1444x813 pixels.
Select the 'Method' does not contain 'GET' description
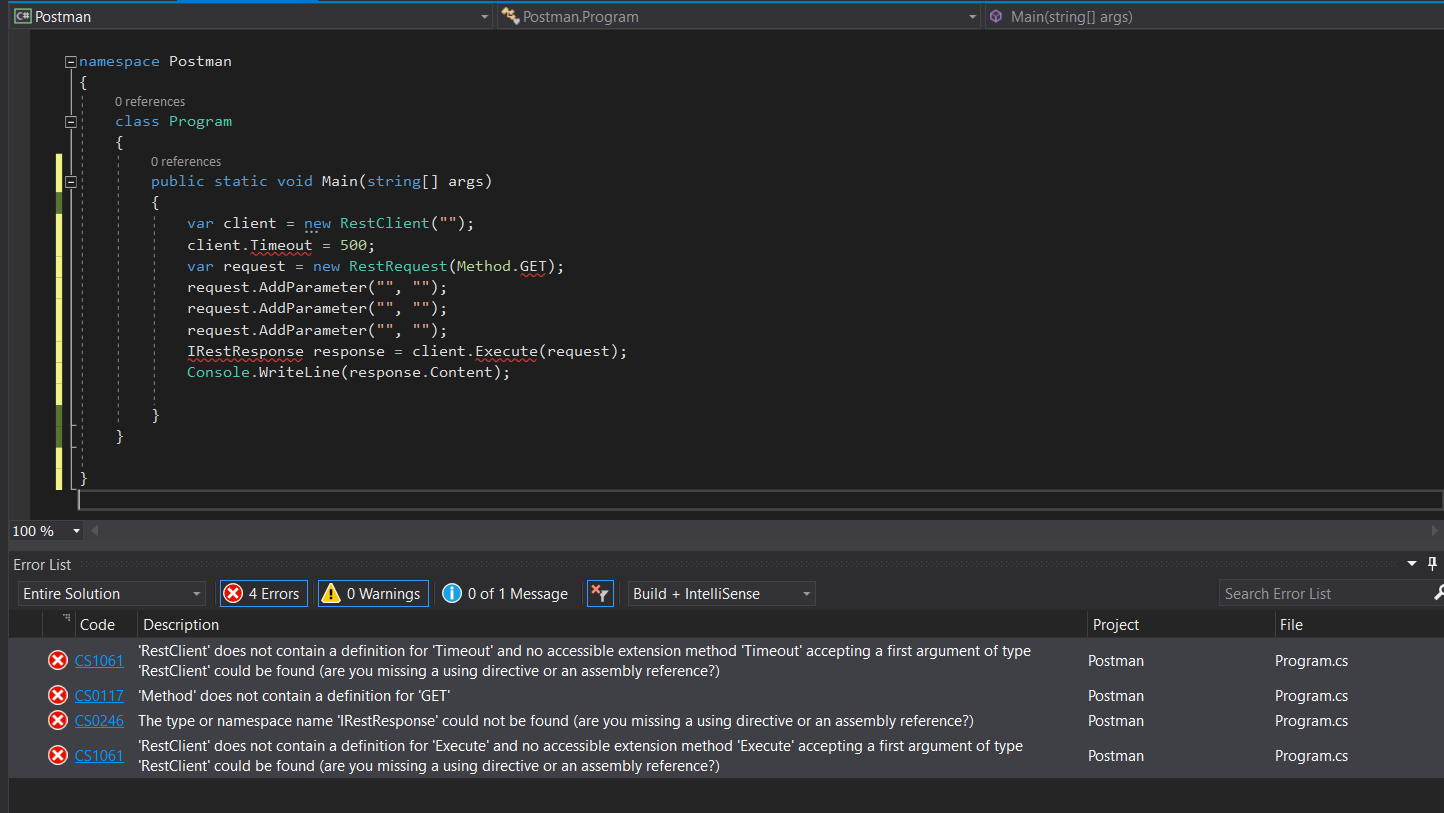point(294,696)
